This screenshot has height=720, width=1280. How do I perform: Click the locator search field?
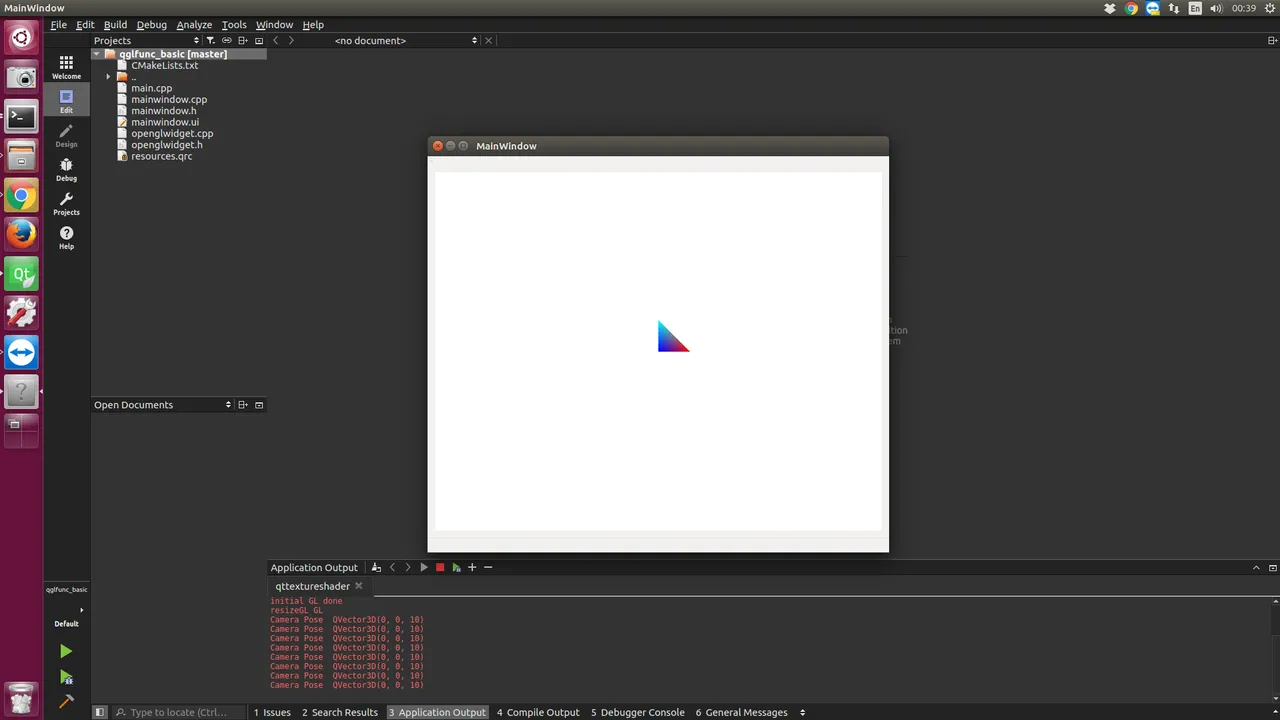pos(178,712)
